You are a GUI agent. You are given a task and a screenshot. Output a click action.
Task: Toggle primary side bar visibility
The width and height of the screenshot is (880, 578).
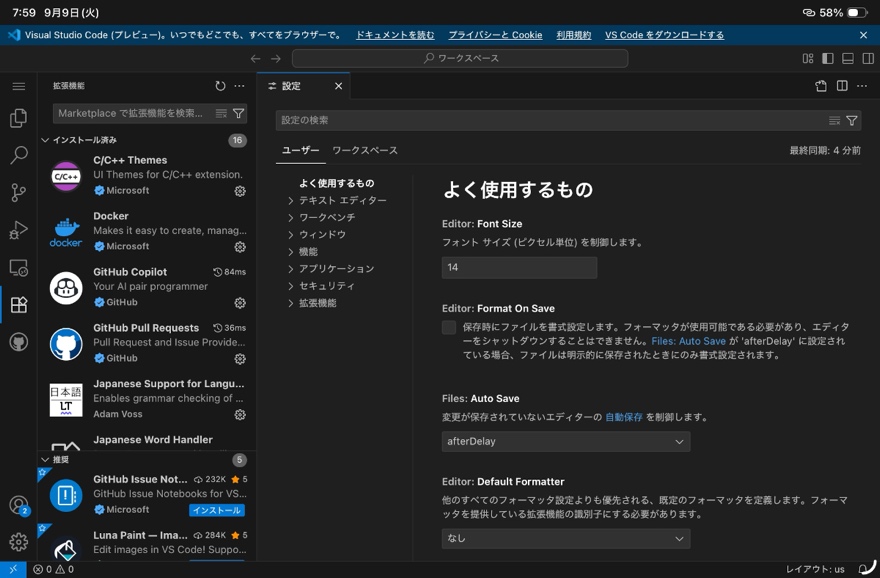(828, 58)
